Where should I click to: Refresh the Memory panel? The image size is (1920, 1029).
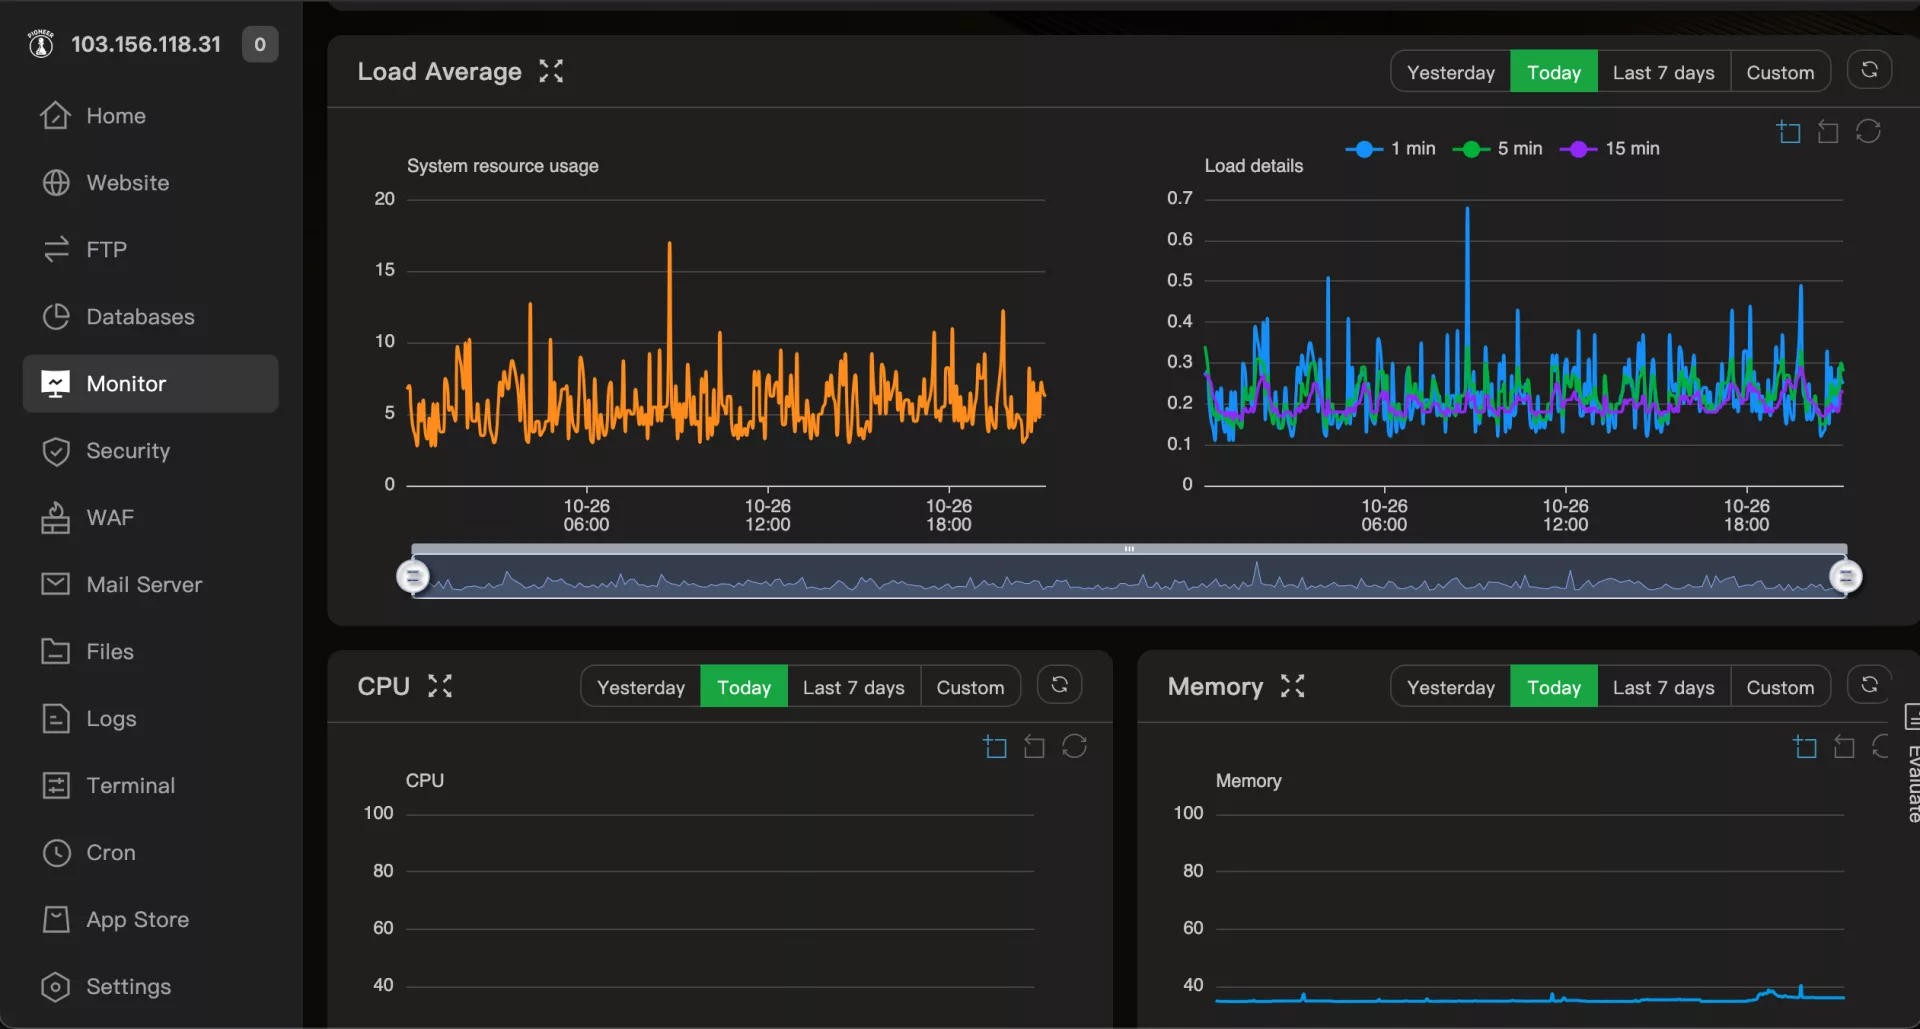[x=1869, y=685]
